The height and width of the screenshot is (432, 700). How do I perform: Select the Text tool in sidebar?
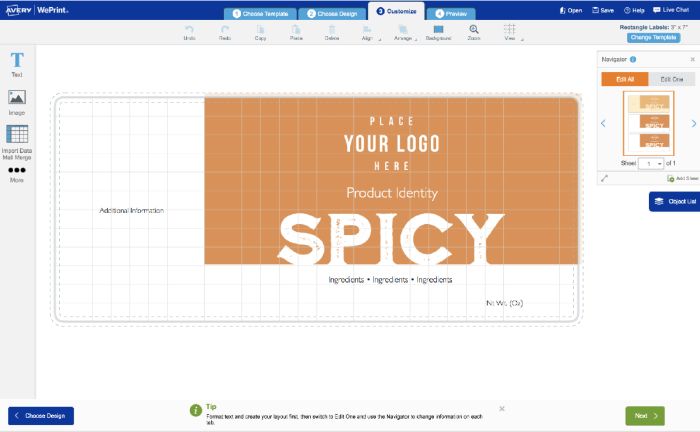pyautogui.click(x=17, y=65)
